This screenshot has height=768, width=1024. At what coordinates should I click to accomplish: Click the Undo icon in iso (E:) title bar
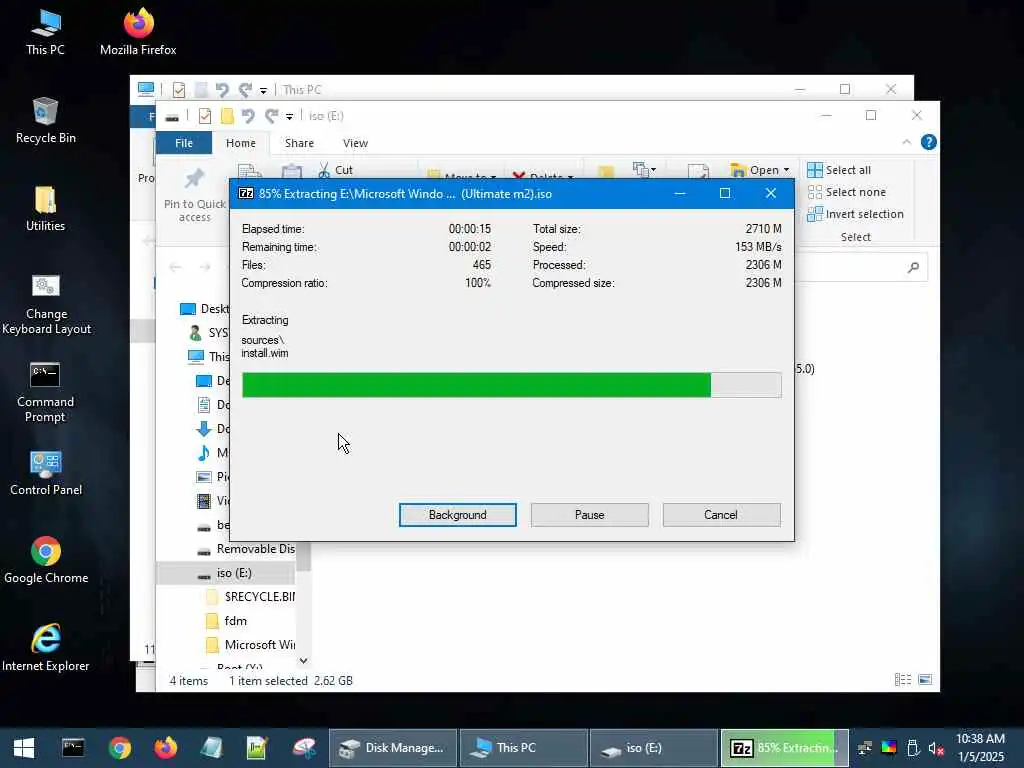tap(248, 116)
